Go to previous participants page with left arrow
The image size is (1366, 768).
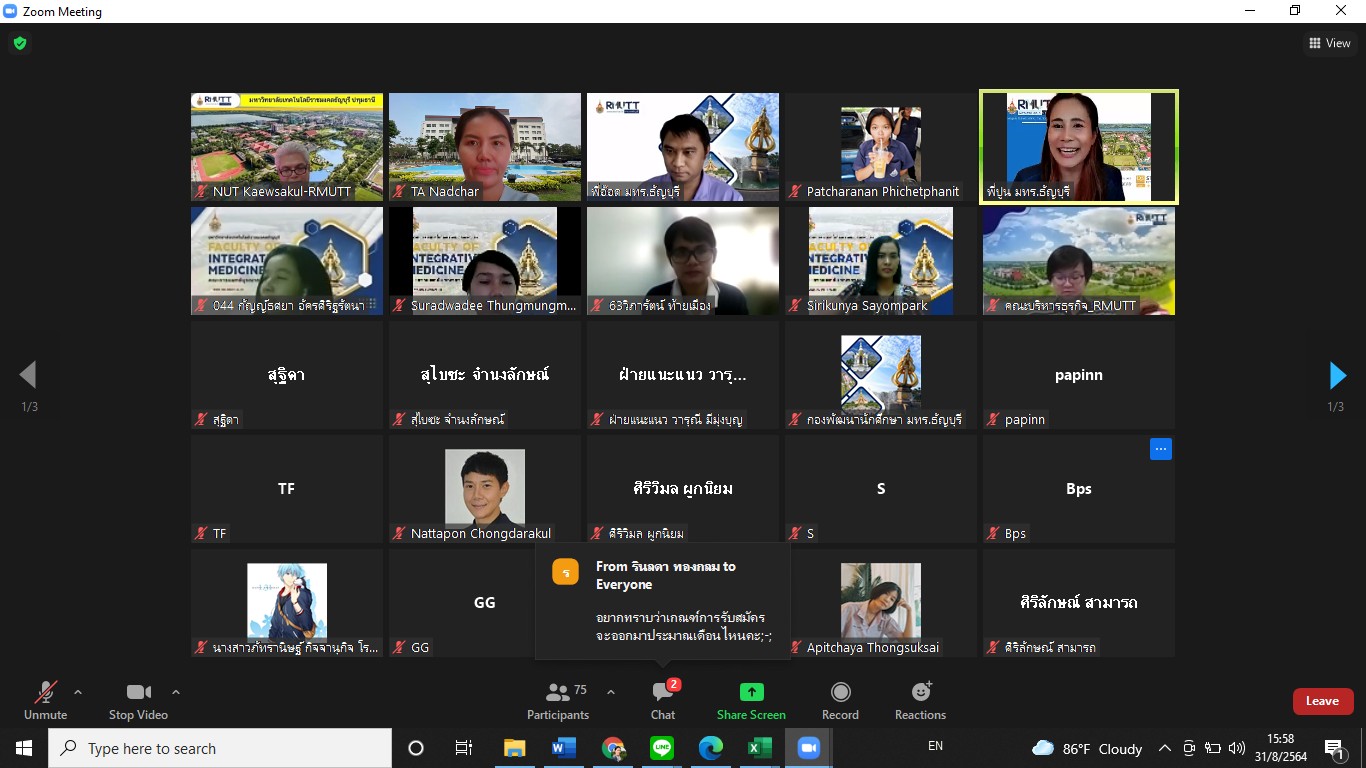(28, 375)
